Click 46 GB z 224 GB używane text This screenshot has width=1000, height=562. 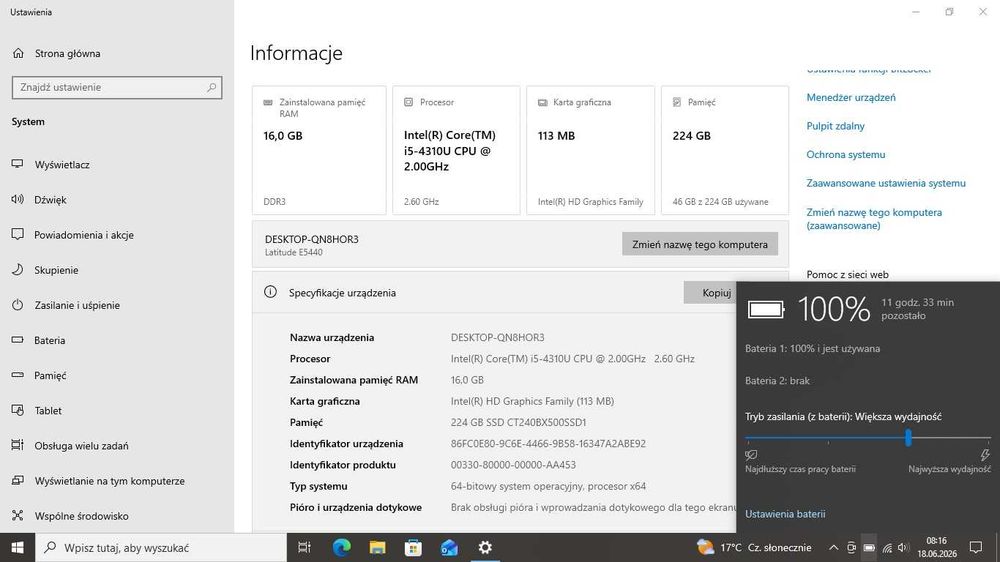(720, 202)
